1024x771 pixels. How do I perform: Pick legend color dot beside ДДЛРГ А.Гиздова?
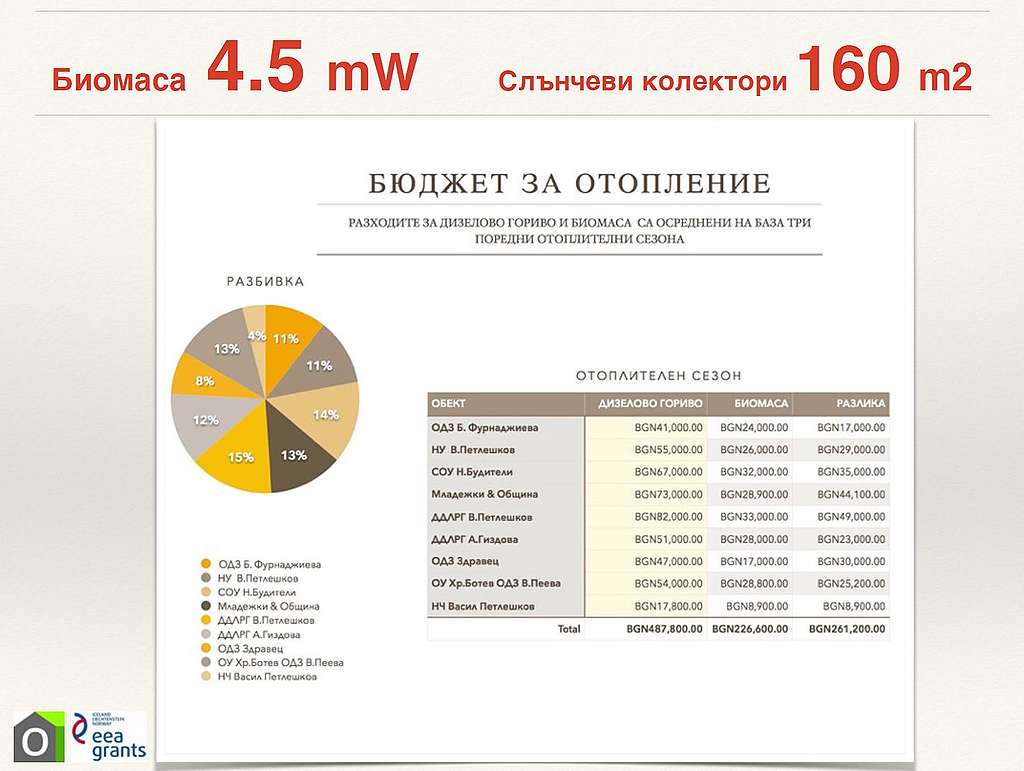206,635
